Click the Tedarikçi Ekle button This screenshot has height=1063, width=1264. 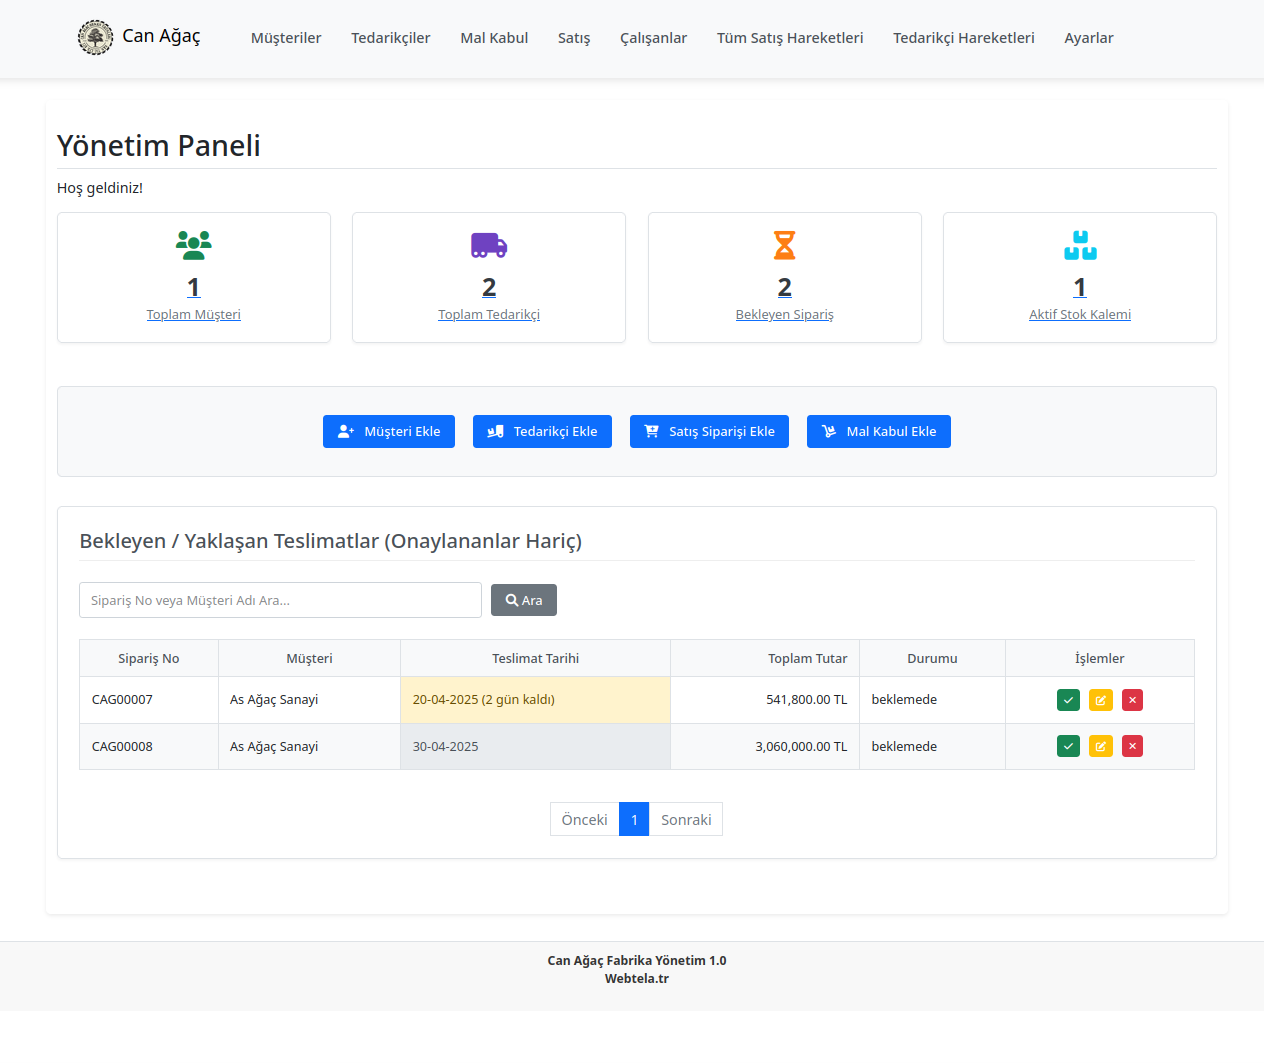click(542, 432)
